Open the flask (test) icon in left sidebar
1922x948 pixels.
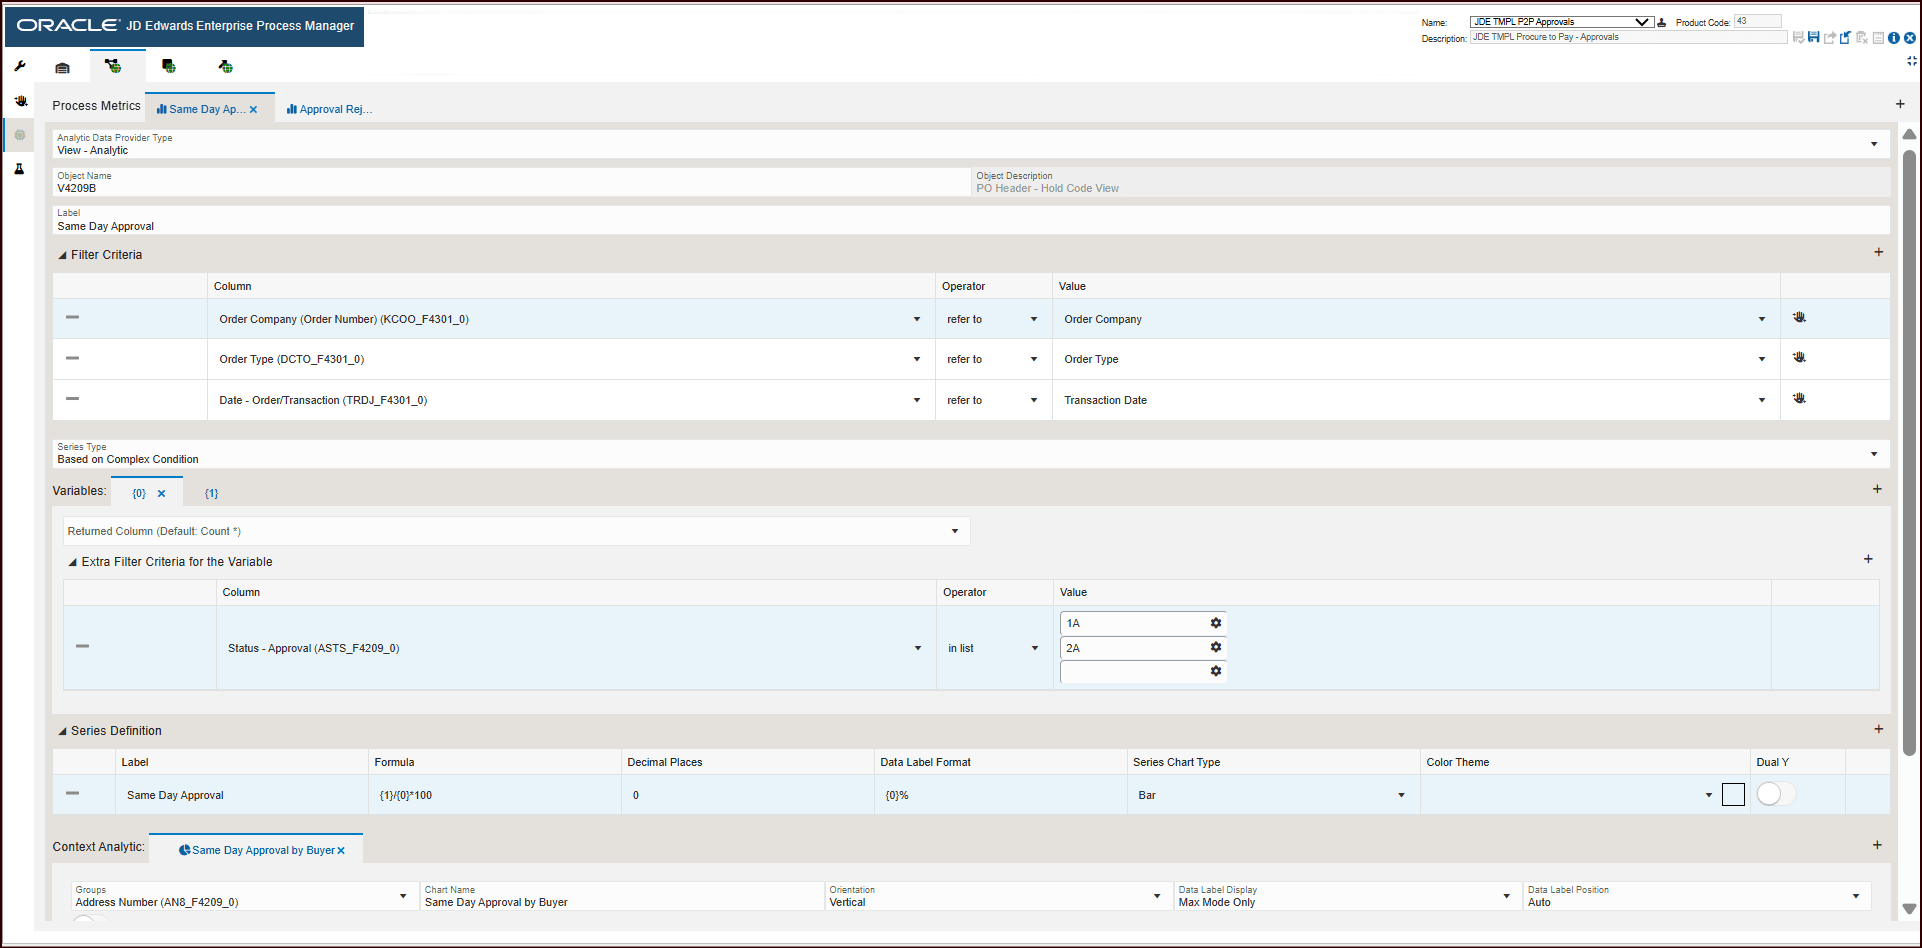[x=19, y=168]
